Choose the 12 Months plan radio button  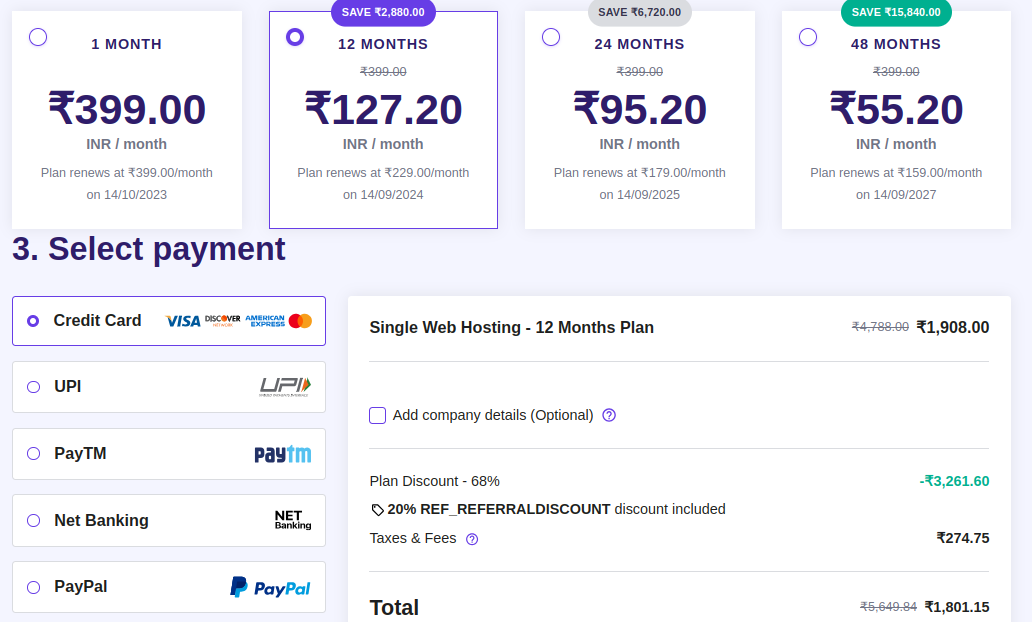[x=295, y=37]
